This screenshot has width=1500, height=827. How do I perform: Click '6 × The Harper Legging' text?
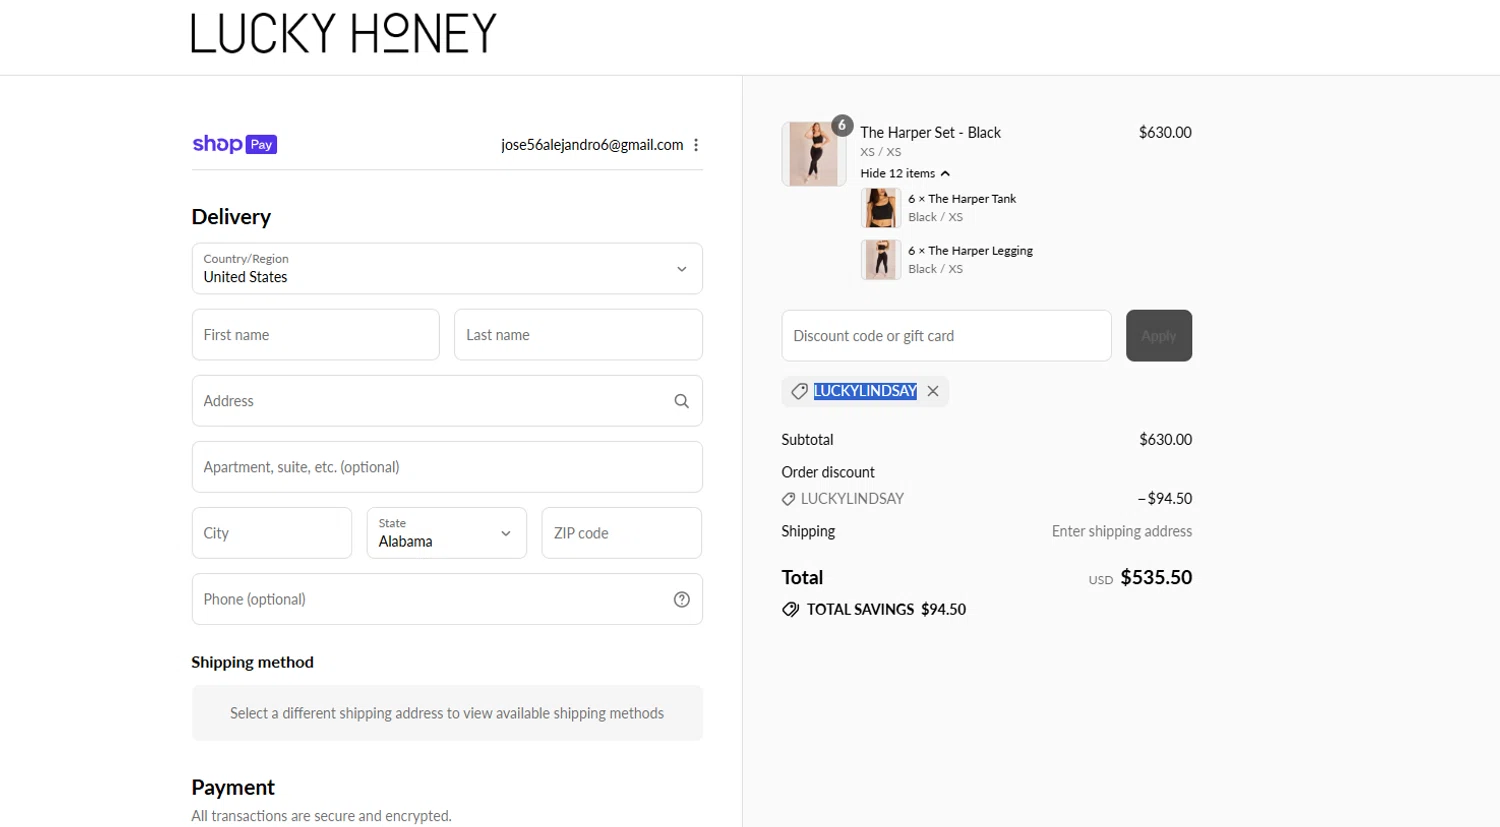point(970,251)
